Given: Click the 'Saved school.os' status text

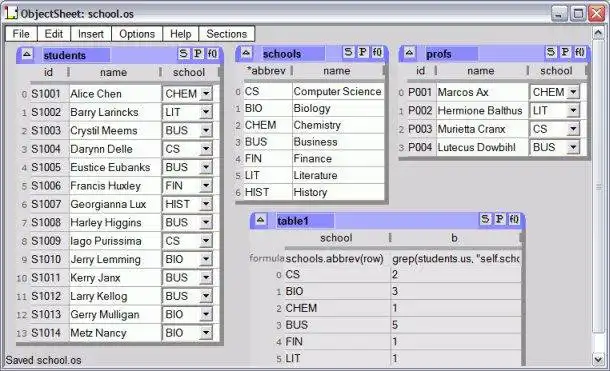Looking at the screenshot, I should (x=44, y=360).
